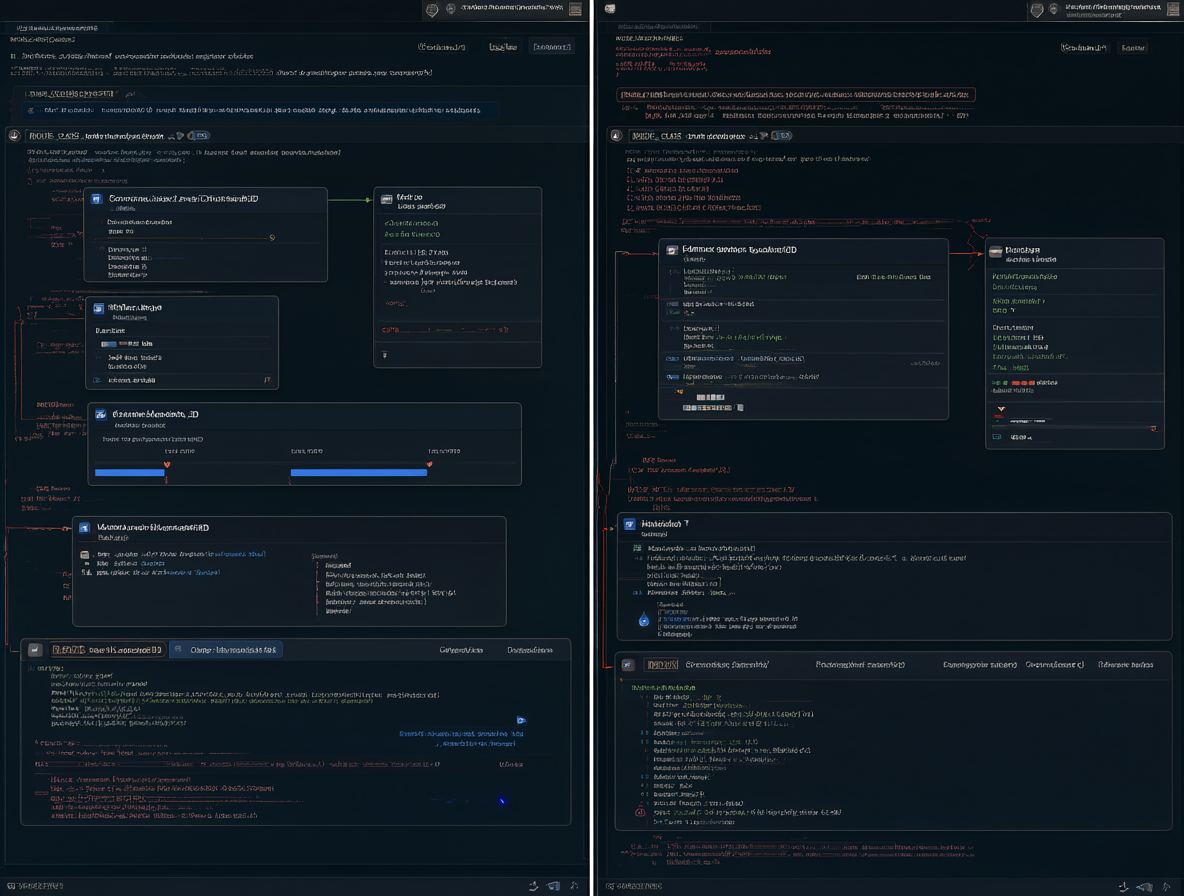The image size is (1184, 896).
Task: Select the rightmost tab in right pane's bottom panel
Action: [x=1125, y=665]
